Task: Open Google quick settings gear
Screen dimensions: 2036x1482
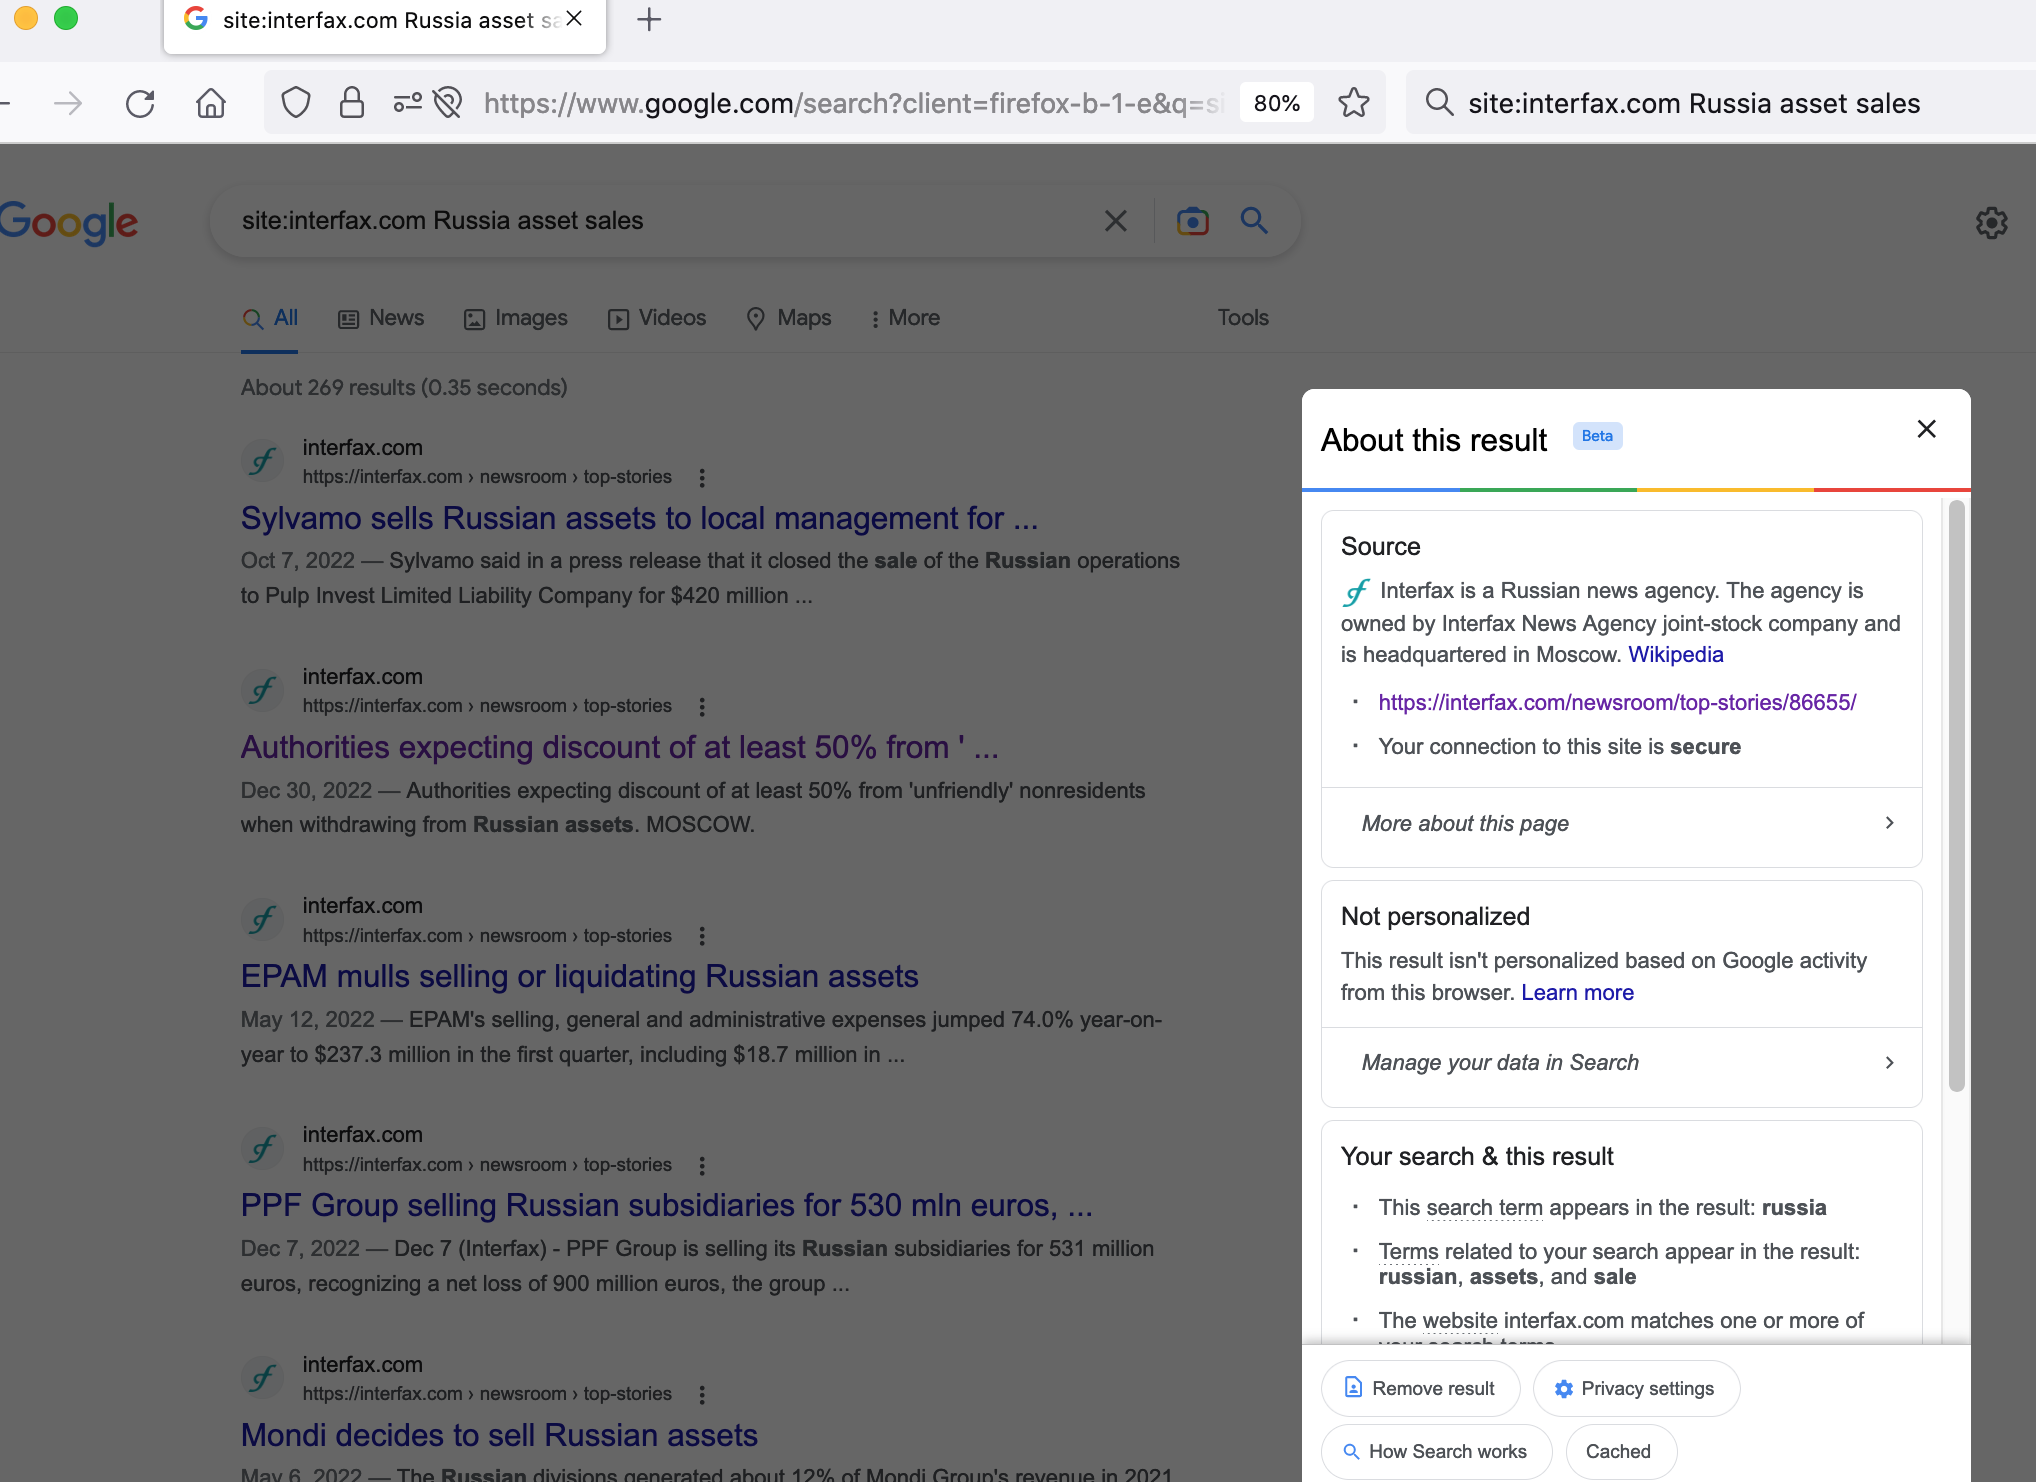Action: [x=1991, y=223]
